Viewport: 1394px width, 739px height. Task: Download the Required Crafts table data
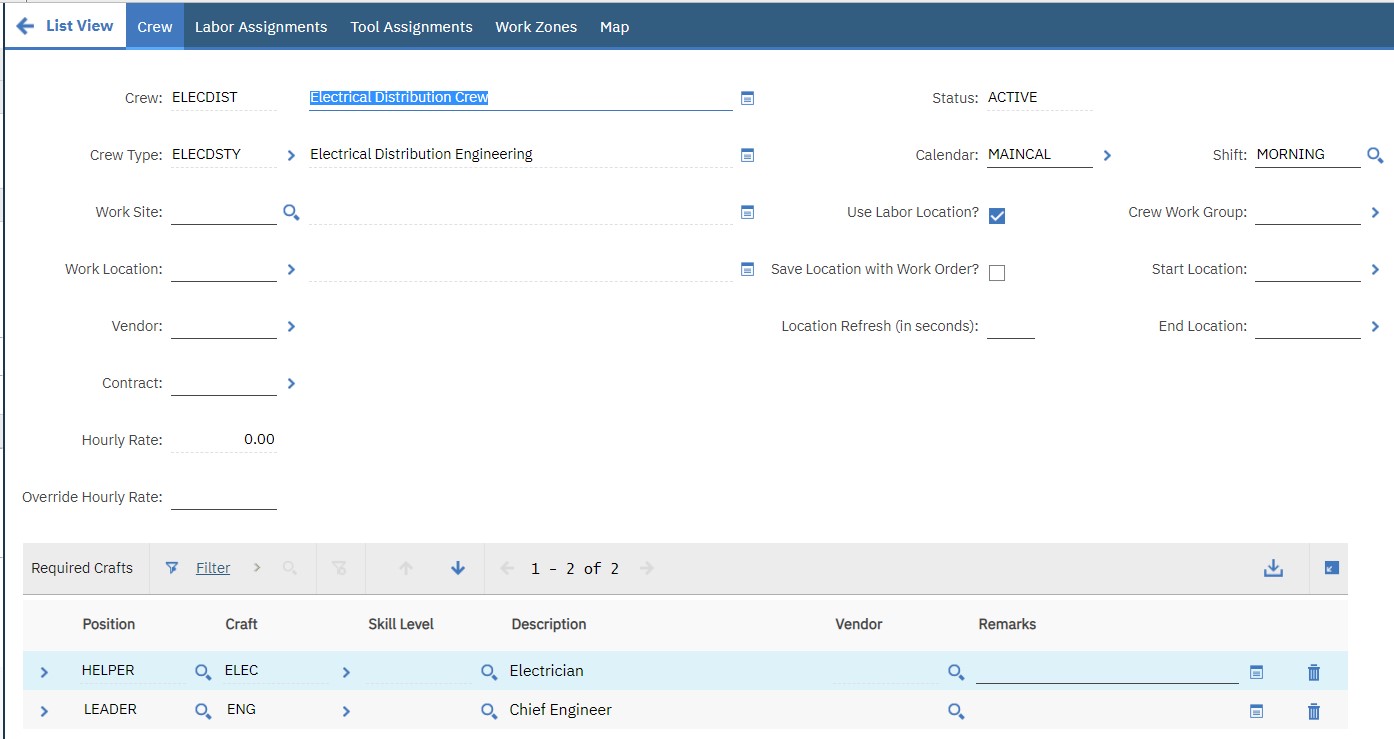pyautogui.click(x=1273, y=567)
